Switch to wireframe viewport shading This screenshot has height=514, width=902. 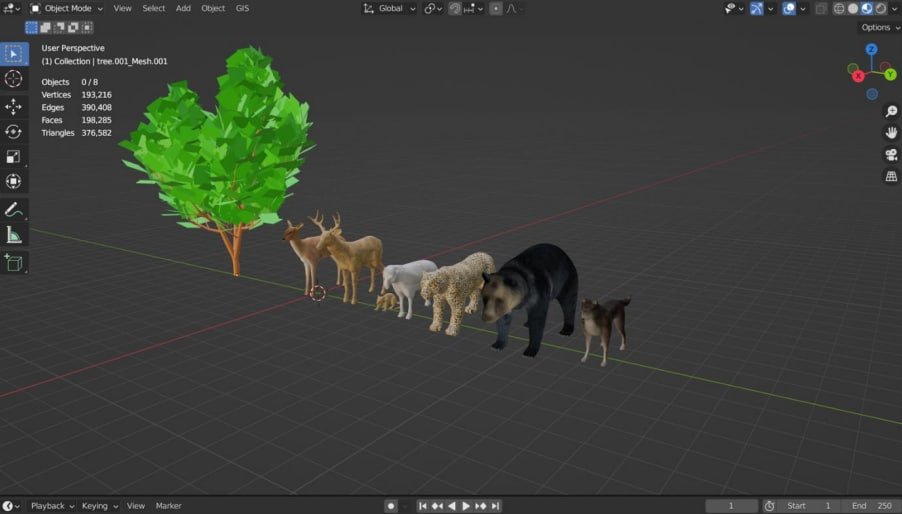click(x=839, y=9)
